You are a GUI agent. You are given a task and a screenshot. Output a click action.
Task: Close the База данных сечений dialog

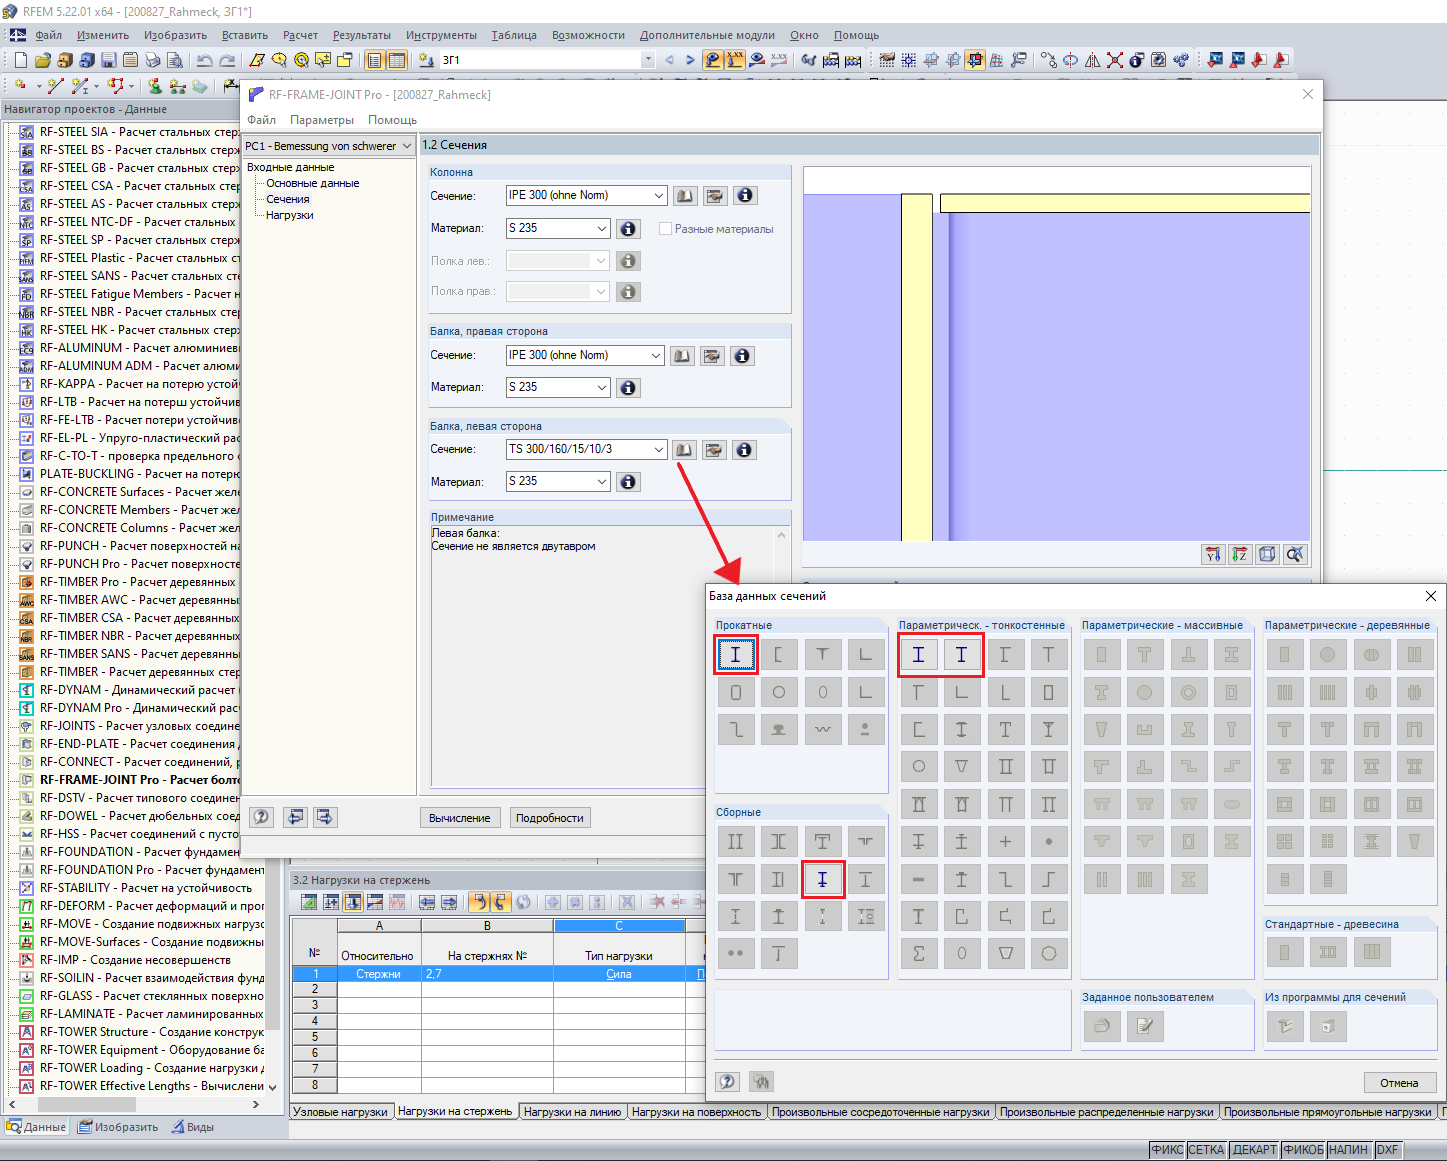pos(1430,596)
